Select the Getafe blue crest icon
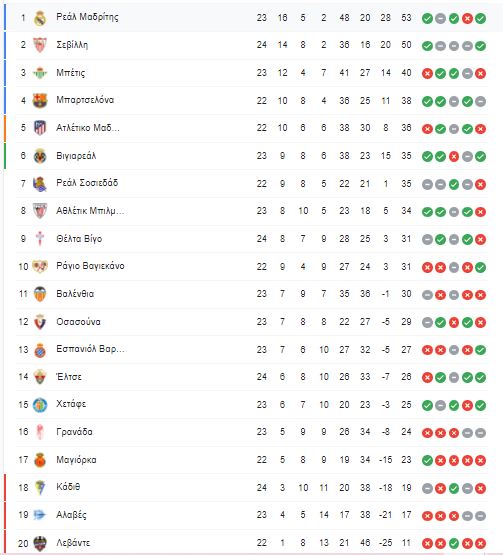This screenshot has height=555, width=503. pos(40,405)
